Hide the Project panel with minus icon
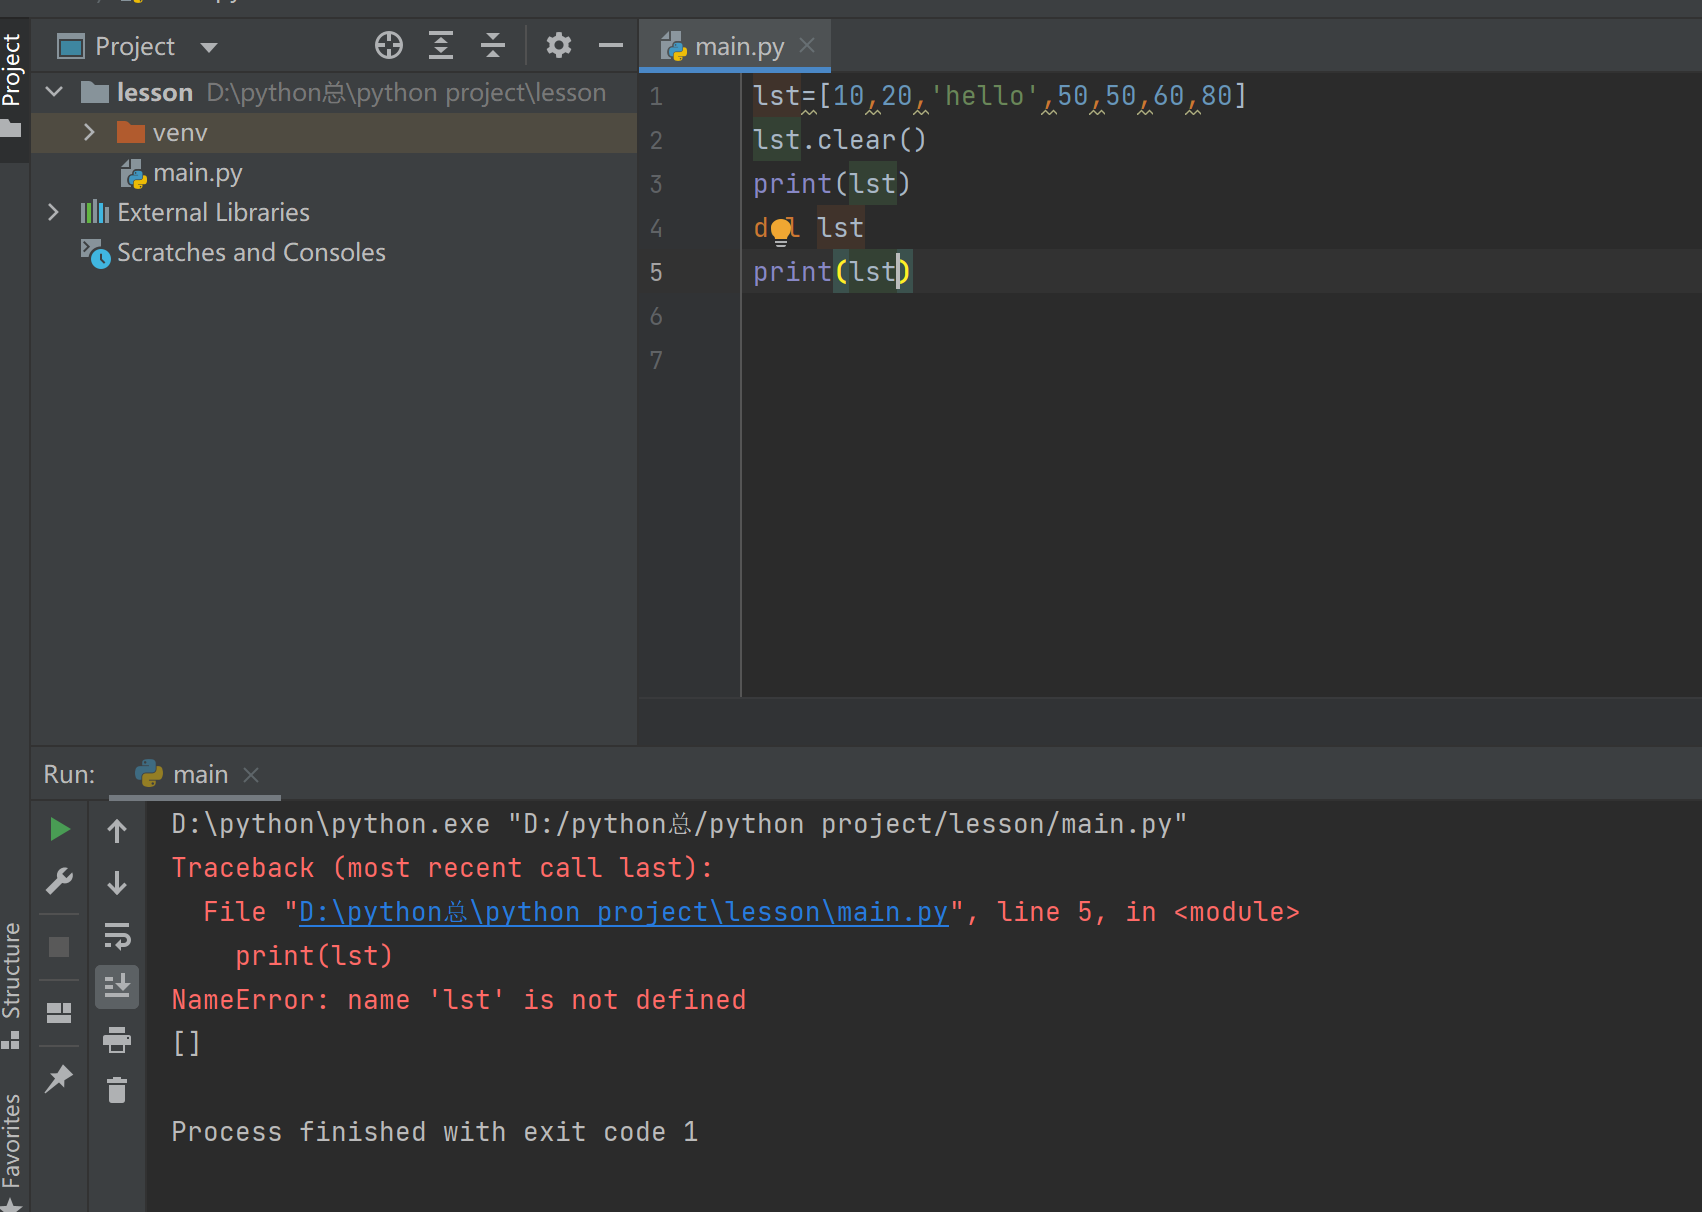1702x1212 pixels. (611, 46)
